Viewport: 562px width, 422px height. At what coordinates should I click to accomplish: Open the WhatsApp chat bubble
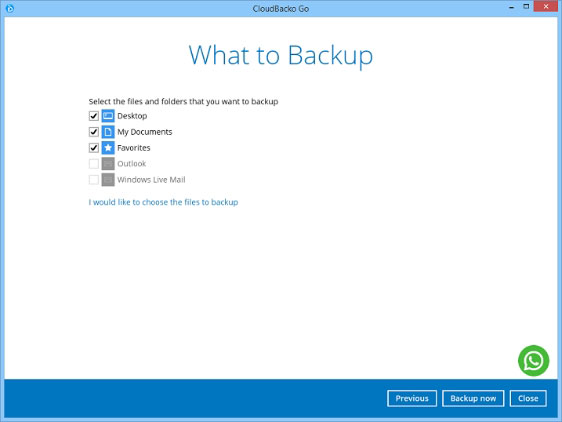pos(533,361)
